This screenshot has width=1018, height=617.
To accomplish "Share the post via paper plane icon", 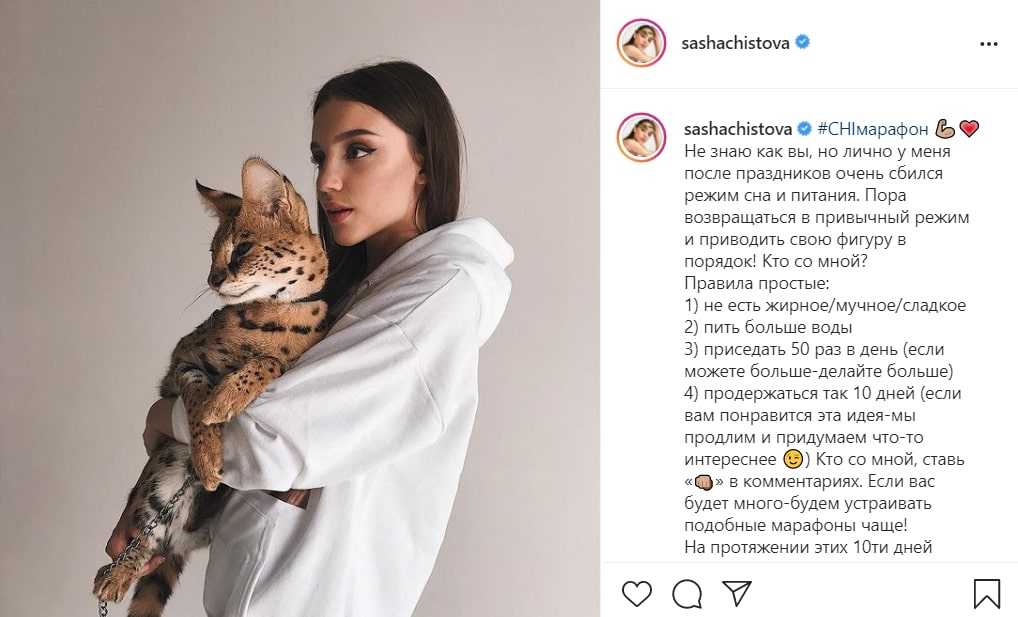I will (737, 593).
